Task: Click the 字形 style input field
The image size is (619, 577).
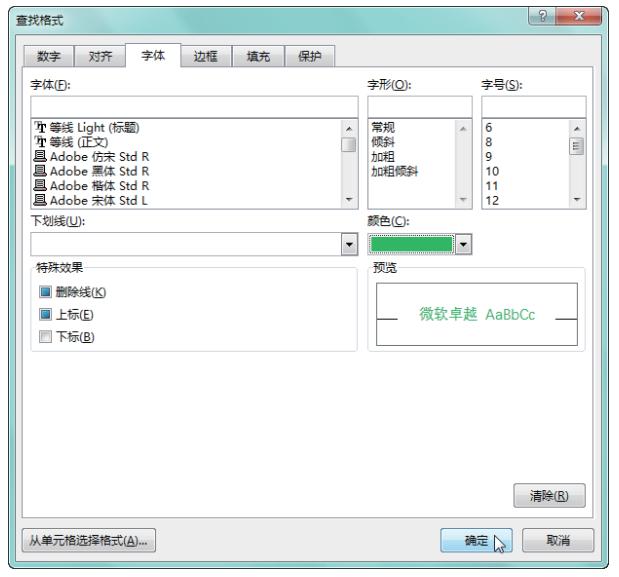Action: (x=420, y=107)
